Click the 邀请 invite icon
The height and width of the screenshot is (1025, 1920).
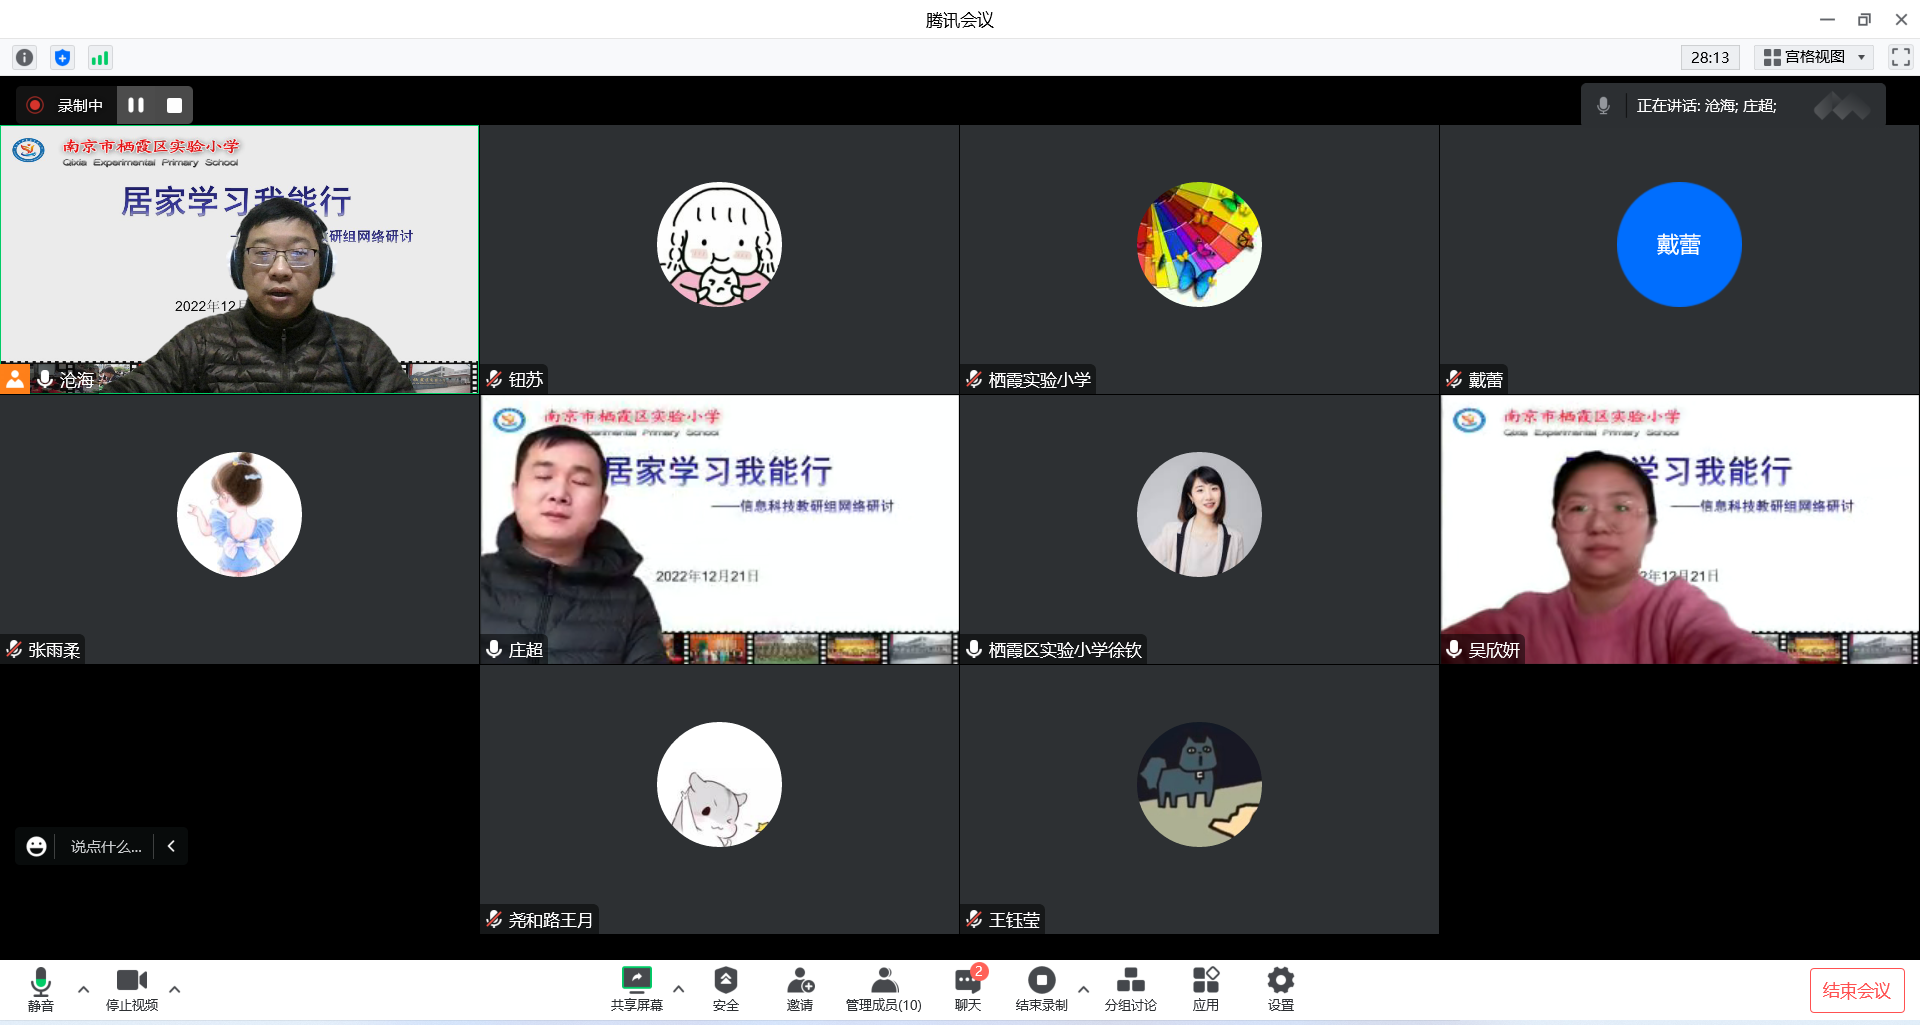coord(800,989)
